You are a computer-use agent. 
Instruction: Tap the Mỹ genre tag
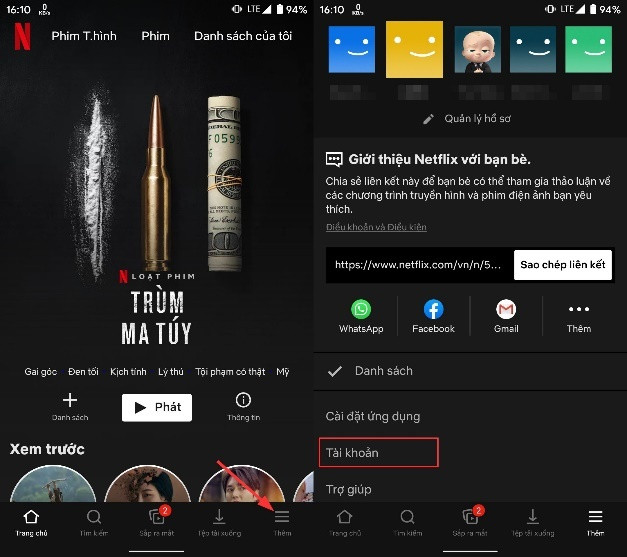pos(283,372)
